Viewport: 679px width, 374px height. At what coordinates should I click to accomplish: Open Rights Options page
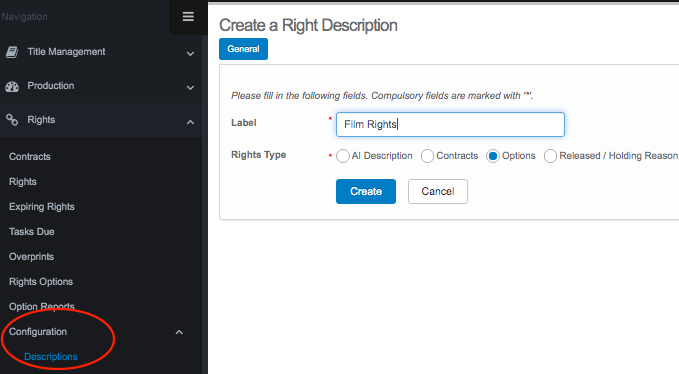click(x=41, y=282)
